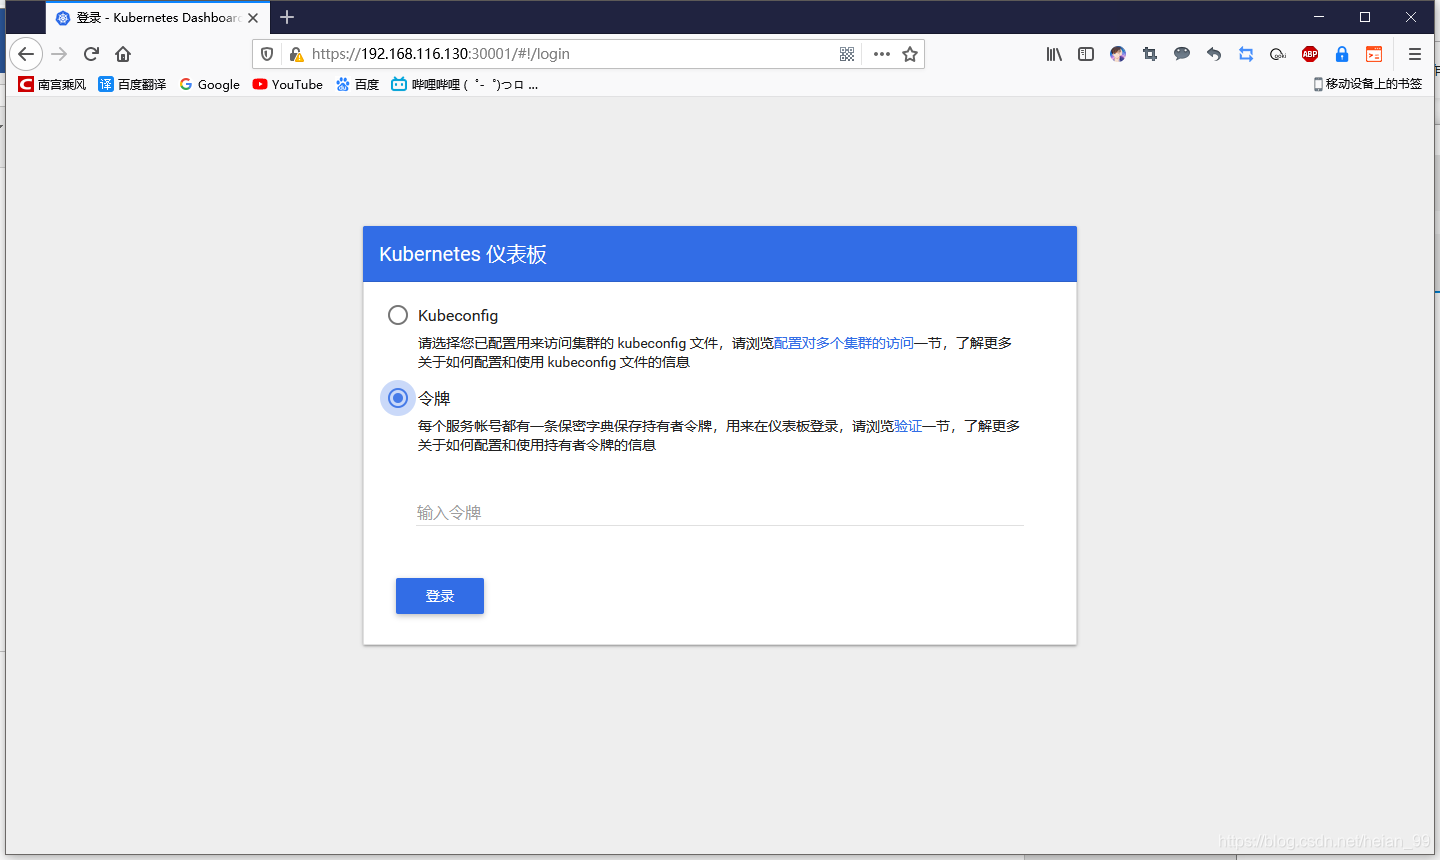Open the Google bookmark
This screenshot has height=860, width=1440.
pos(210,85)
